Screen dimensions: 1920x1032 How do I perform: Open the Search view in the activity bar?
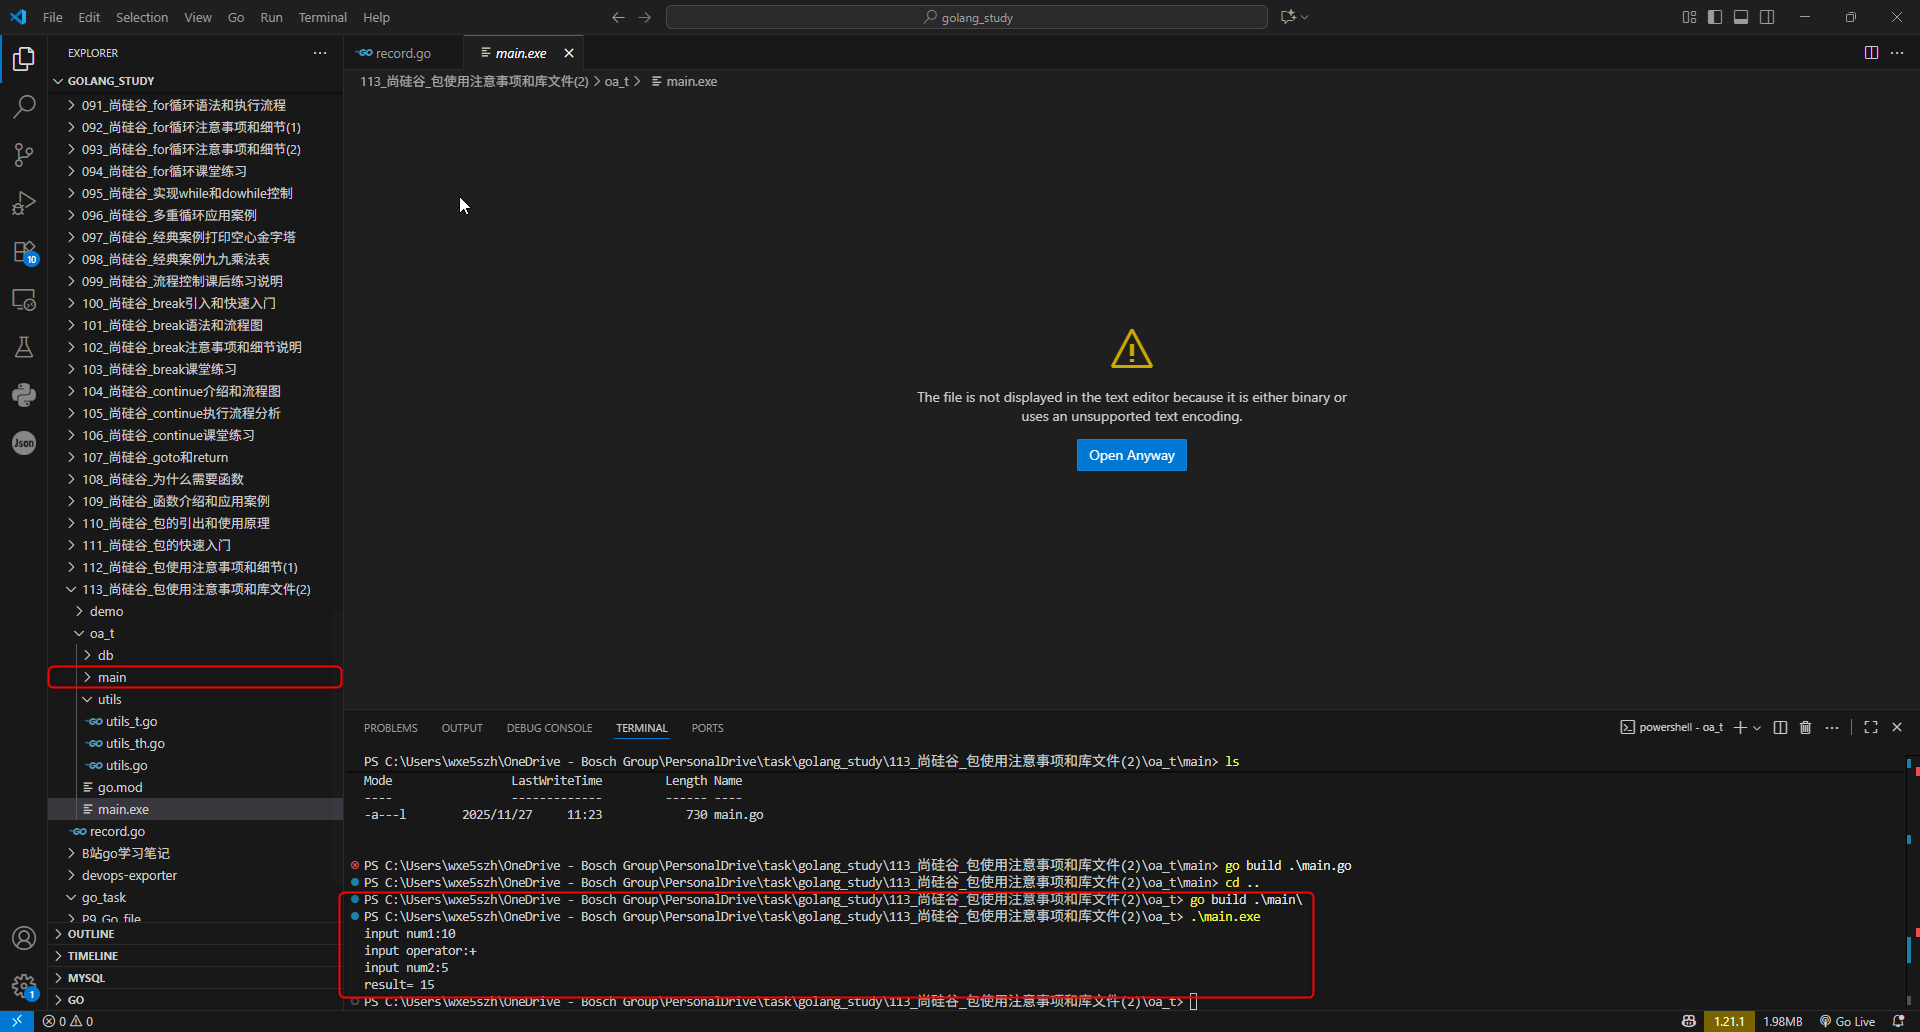coord(24,107)
